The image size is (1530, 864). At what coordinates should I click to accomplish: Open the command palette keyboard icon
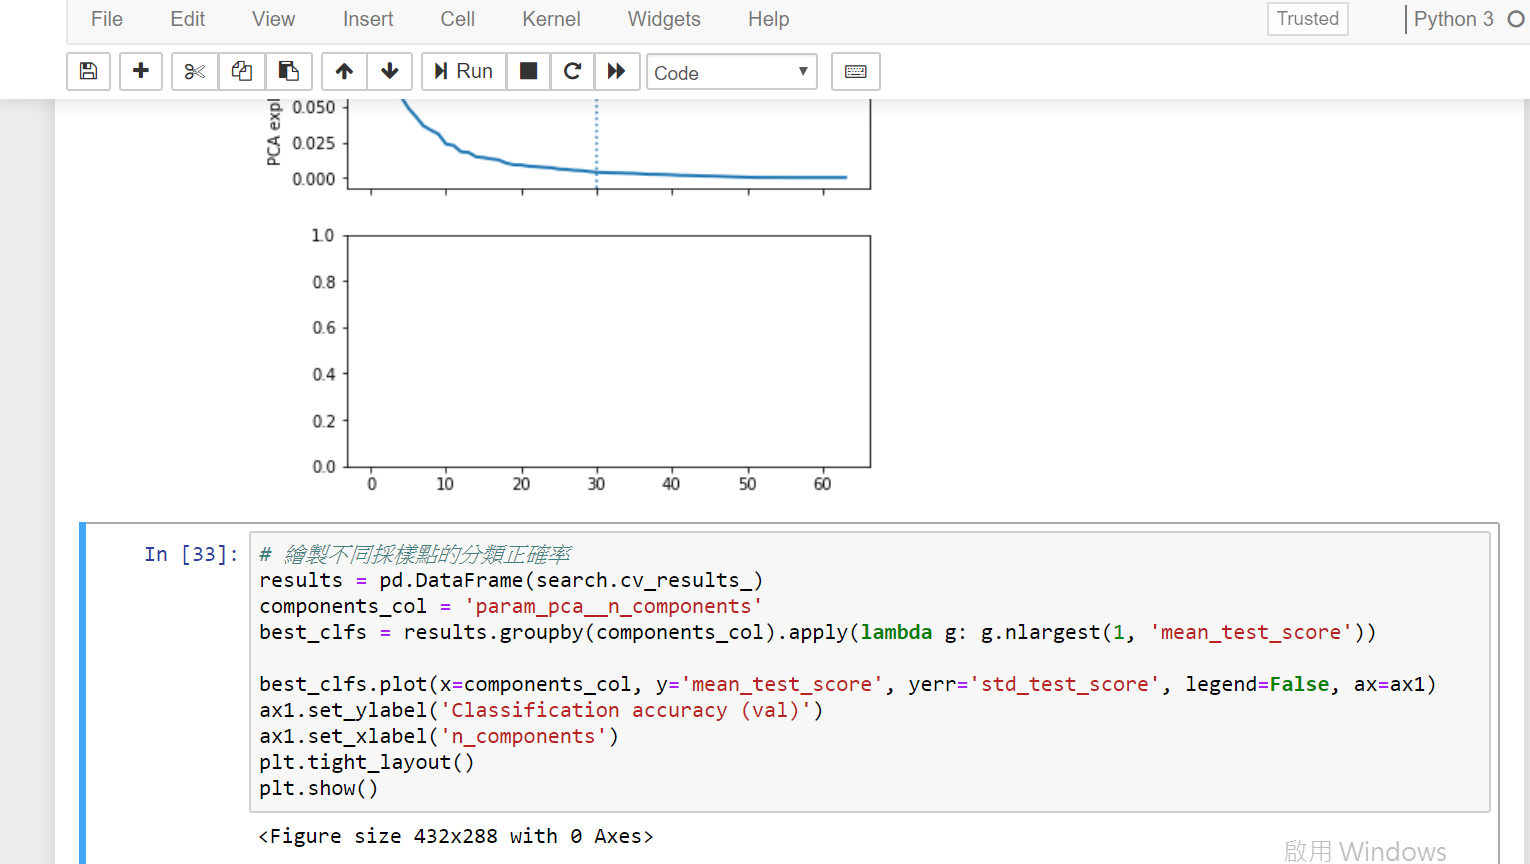click(x=856, y=71)
